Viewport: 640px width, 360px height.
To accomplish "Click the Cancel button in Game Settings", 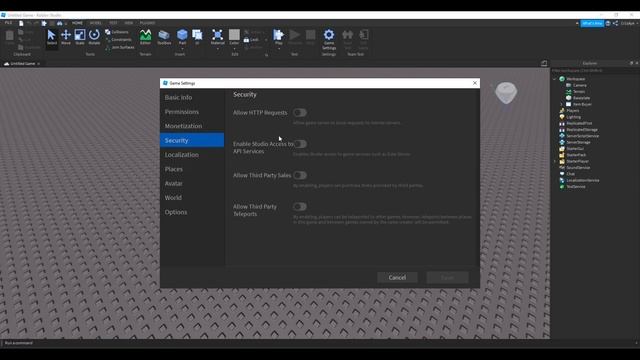I will [x=397, y=278].
